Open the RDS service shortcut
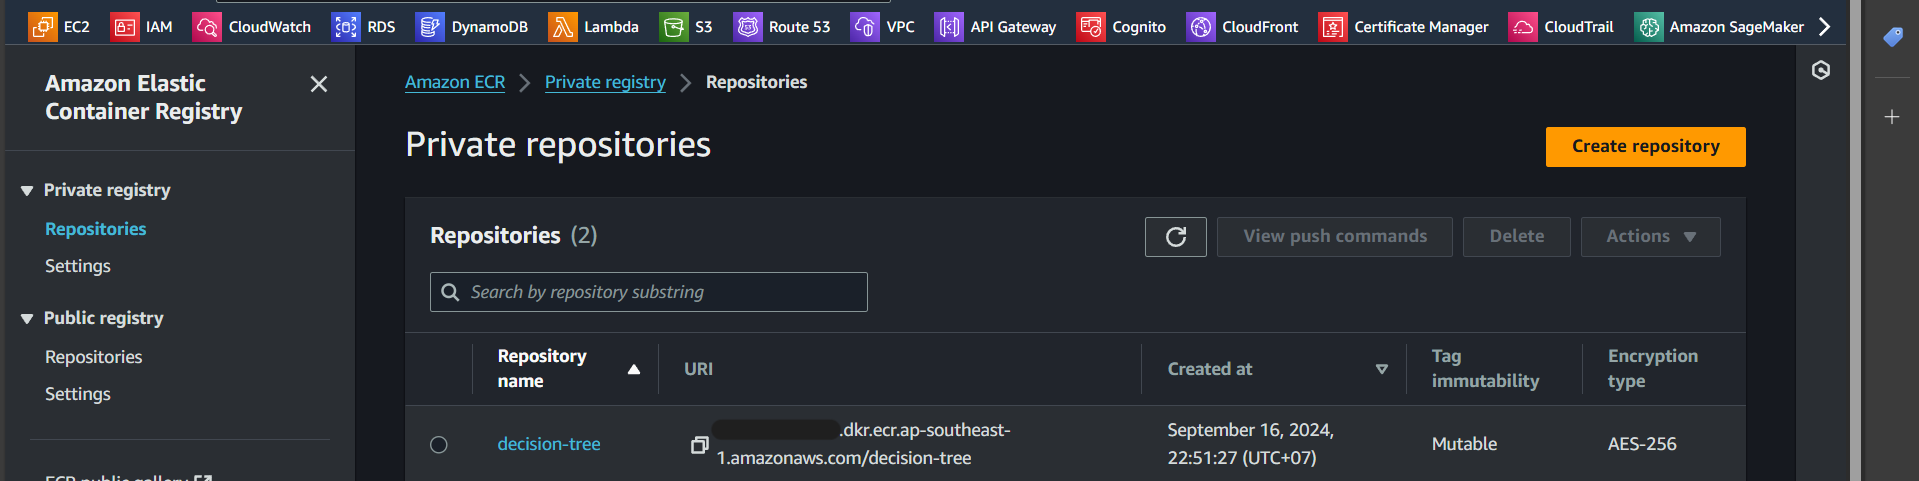1919x481 pixels. 364,27
